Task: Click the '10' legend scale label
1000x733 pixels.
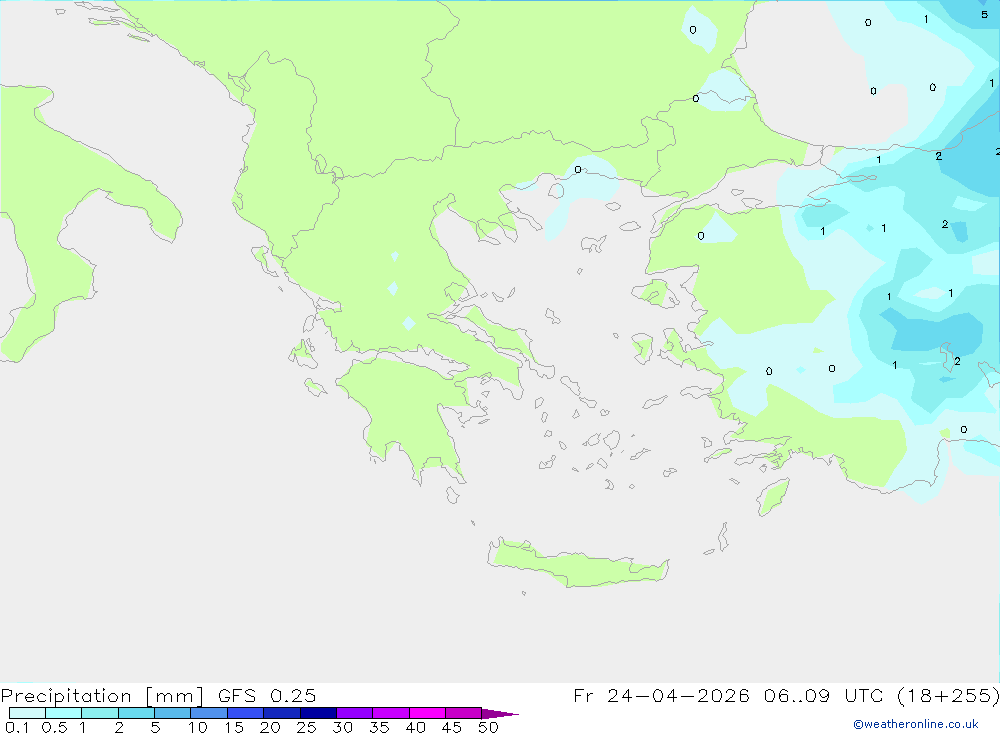Action: (198, 727)
